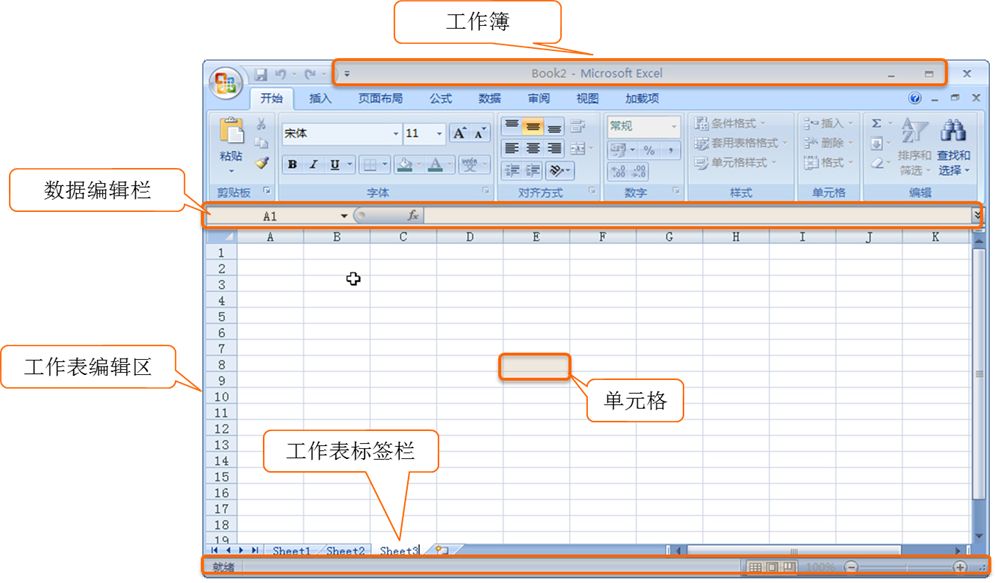Switch to the 公式 ribbon tab

point(440,99)
